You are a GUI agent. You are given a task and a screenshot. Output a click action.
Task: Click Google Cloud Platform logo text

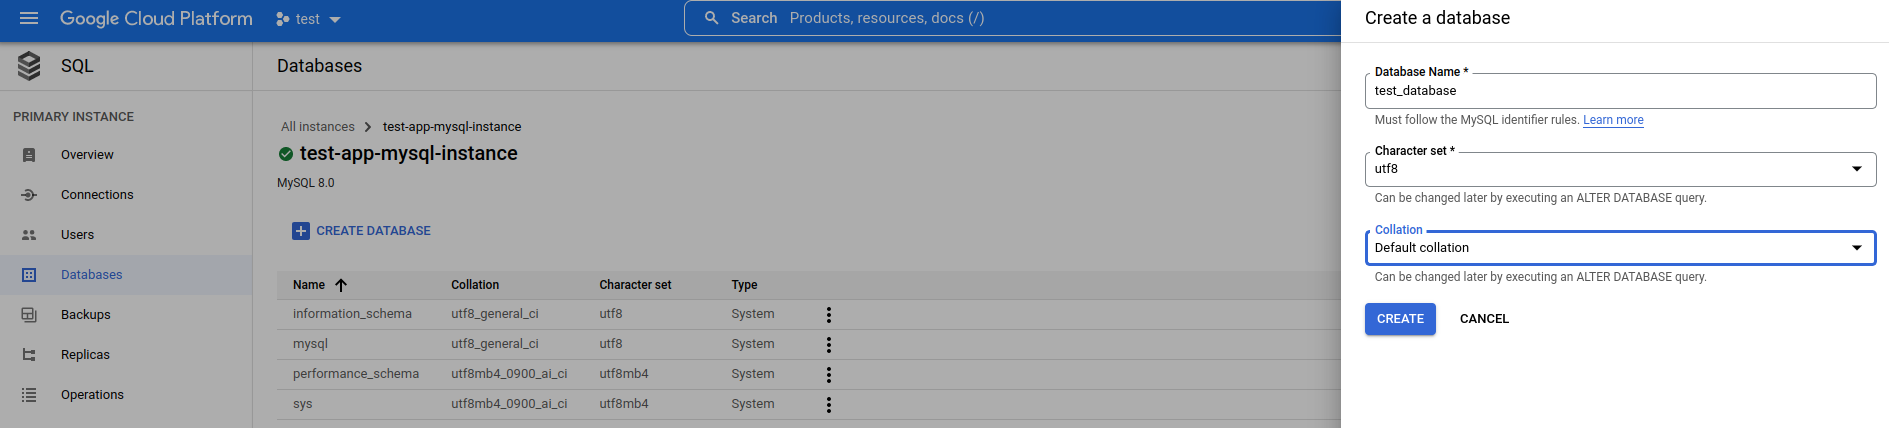point(156,18)
